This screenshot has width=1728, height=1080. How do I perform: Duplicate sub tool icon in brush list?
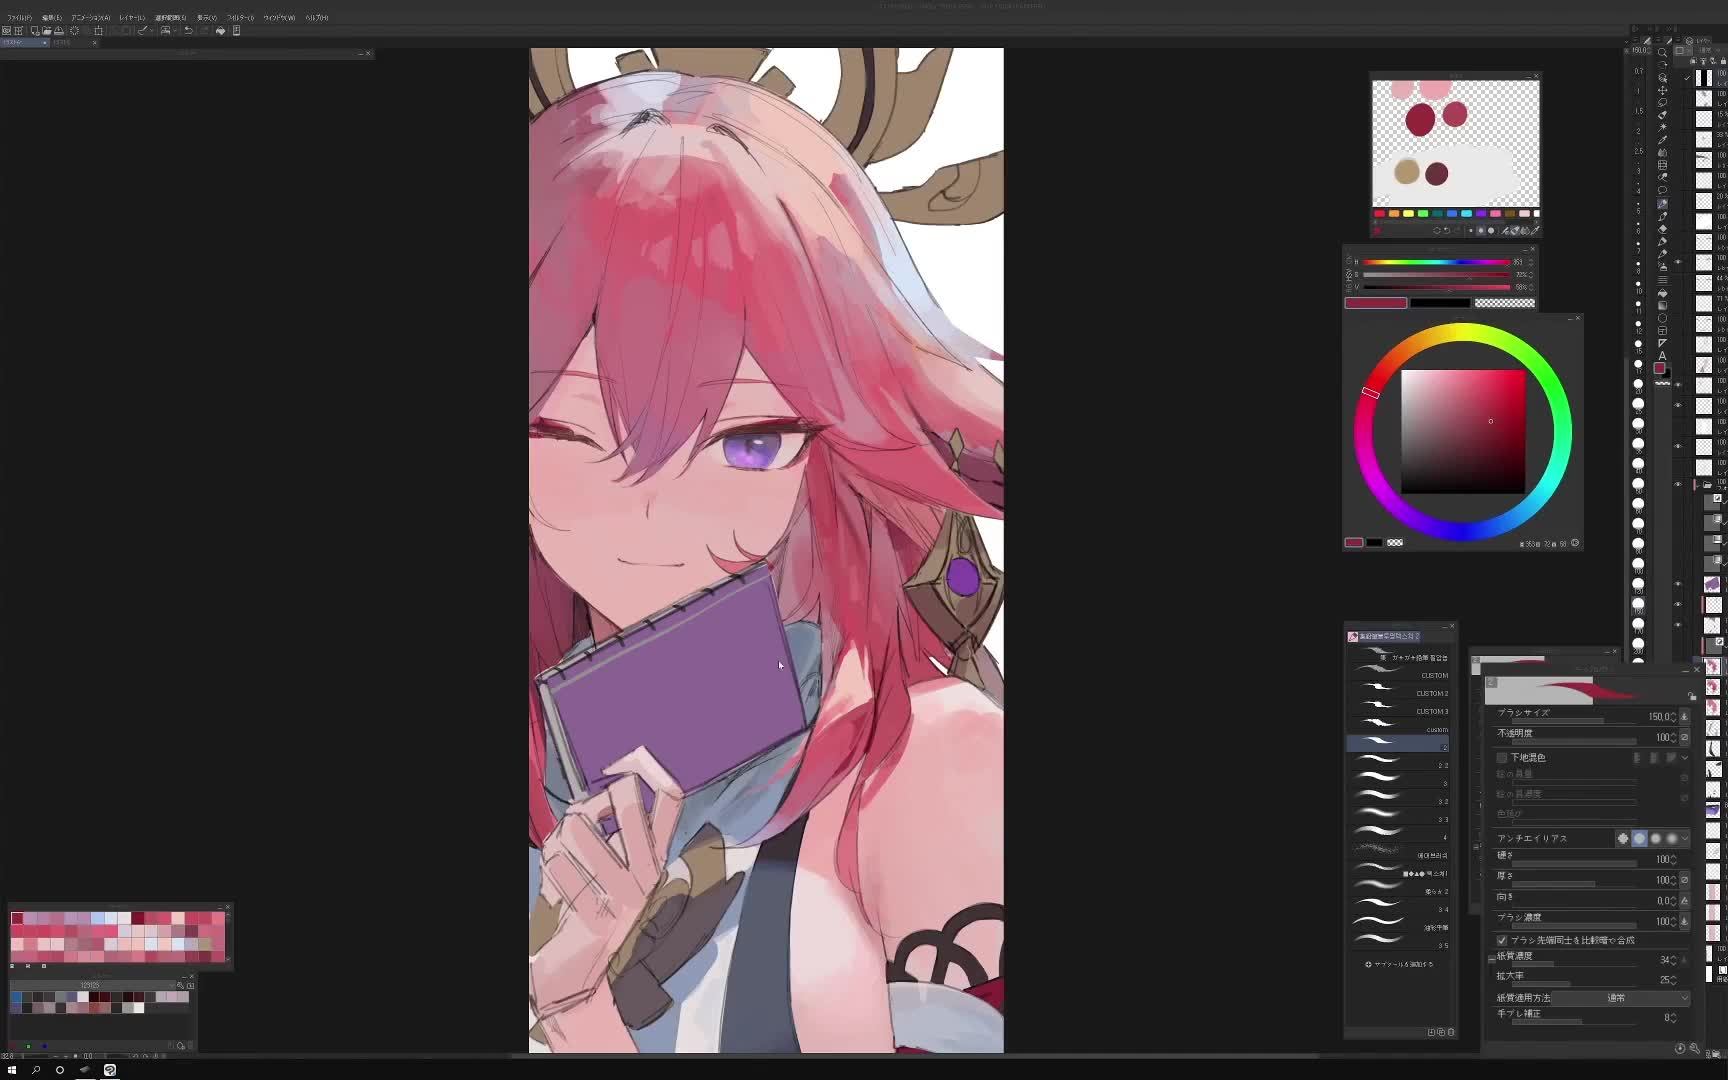1441,1032
